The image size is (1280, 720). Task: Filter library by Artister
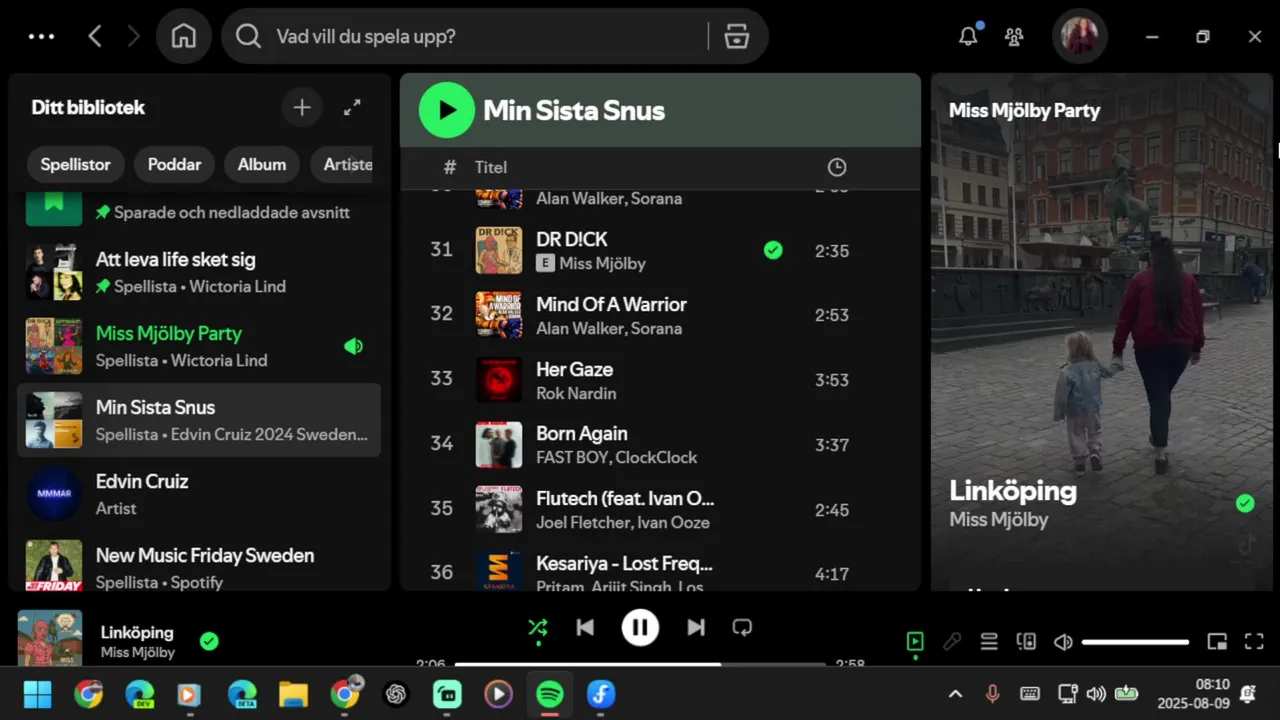point(344,165)
